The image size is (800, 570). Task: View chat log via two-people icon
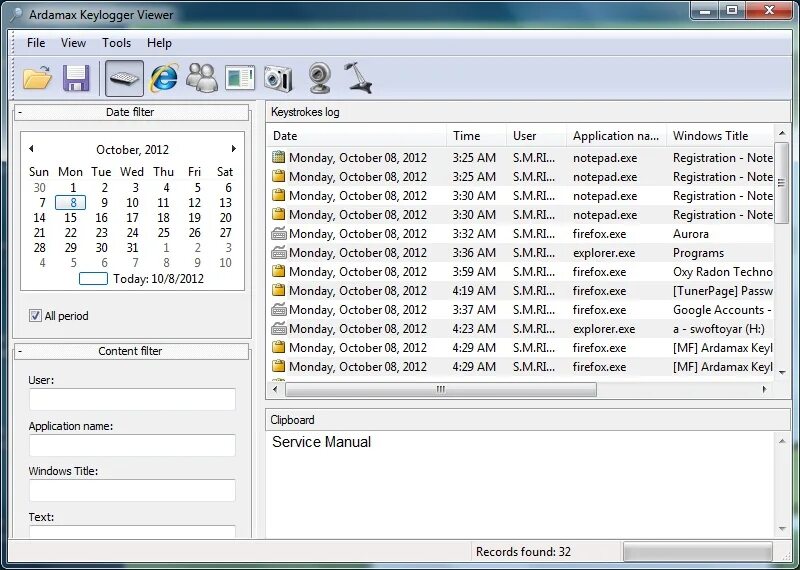(x=202, y=79)
